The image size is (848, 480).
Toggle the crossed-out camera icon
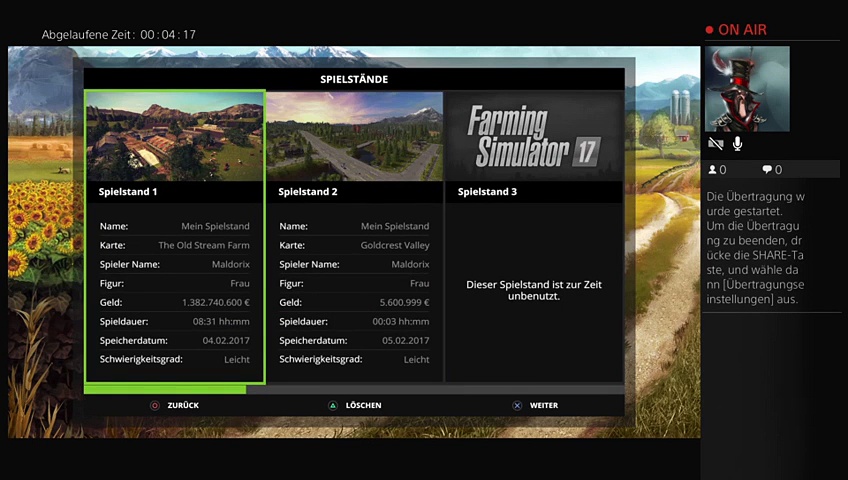point(715,144)
